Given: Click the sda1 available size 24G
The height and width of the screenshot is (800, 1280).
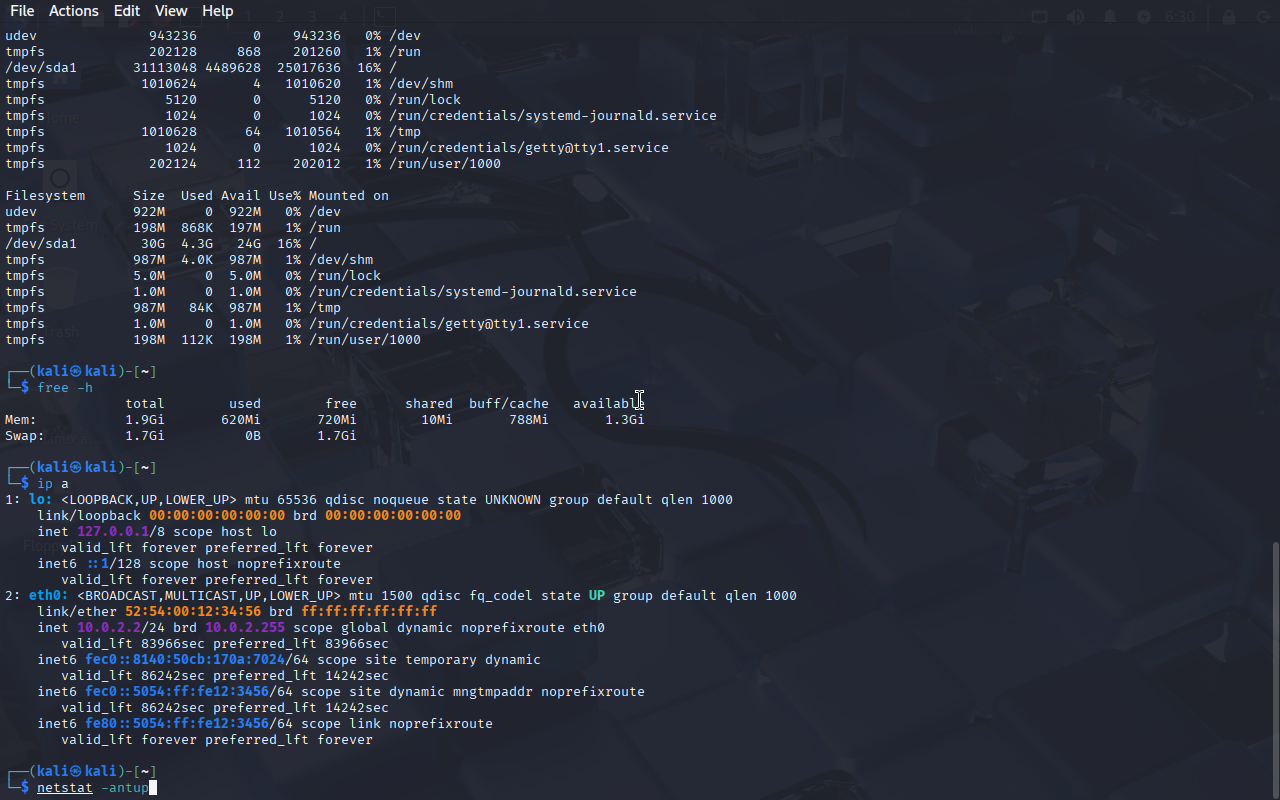Looking at the screenshot, I should [x=249, y=244].
